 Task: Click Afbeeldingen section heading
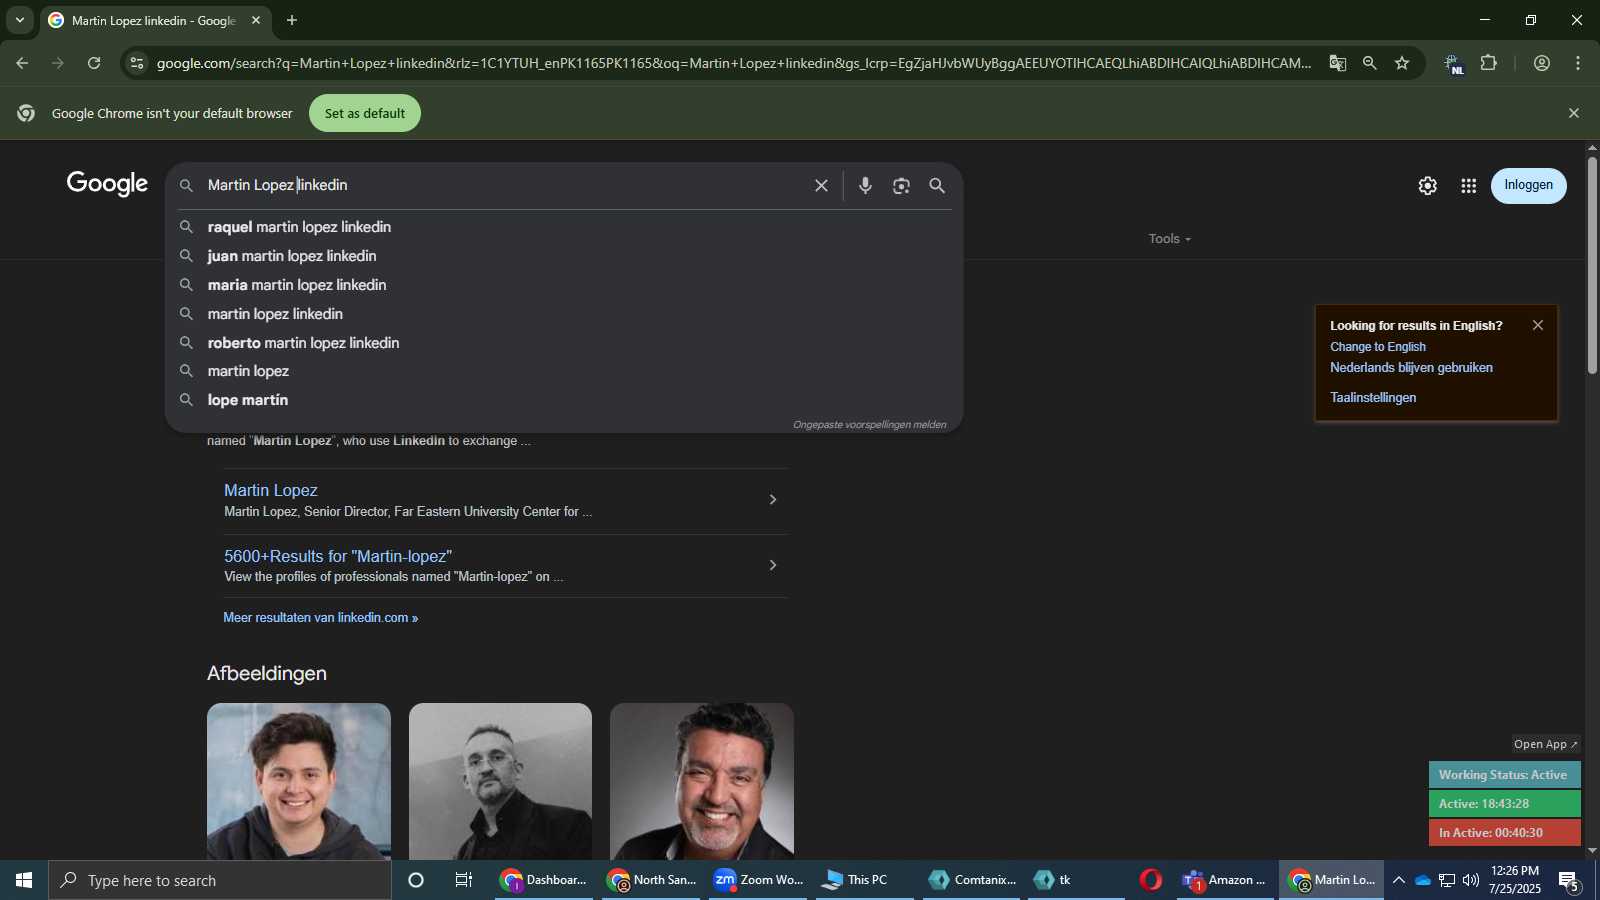coord(267,674)
